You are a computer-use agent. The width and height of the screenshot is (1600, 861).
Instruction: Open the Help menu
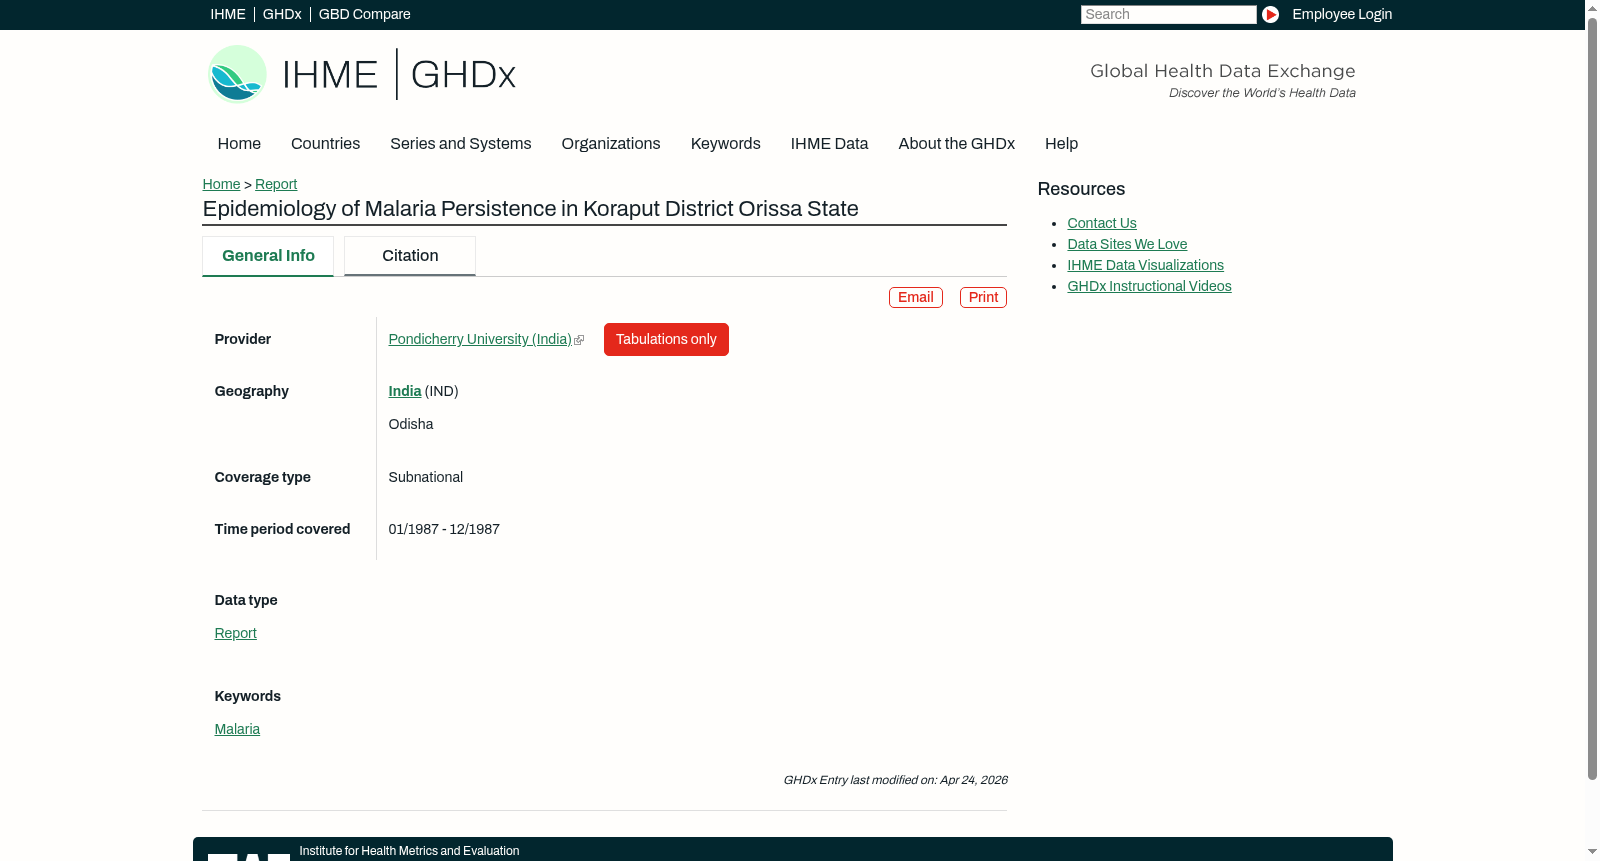click(x=1061, y=144)
